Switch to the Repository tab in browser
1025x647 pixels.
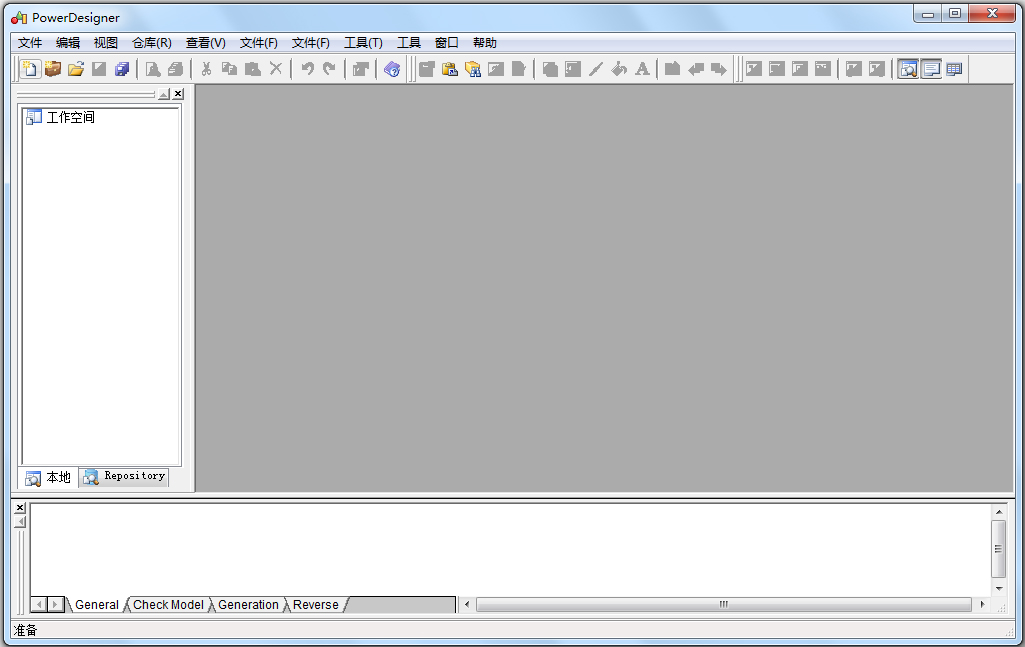coord(125,477)
